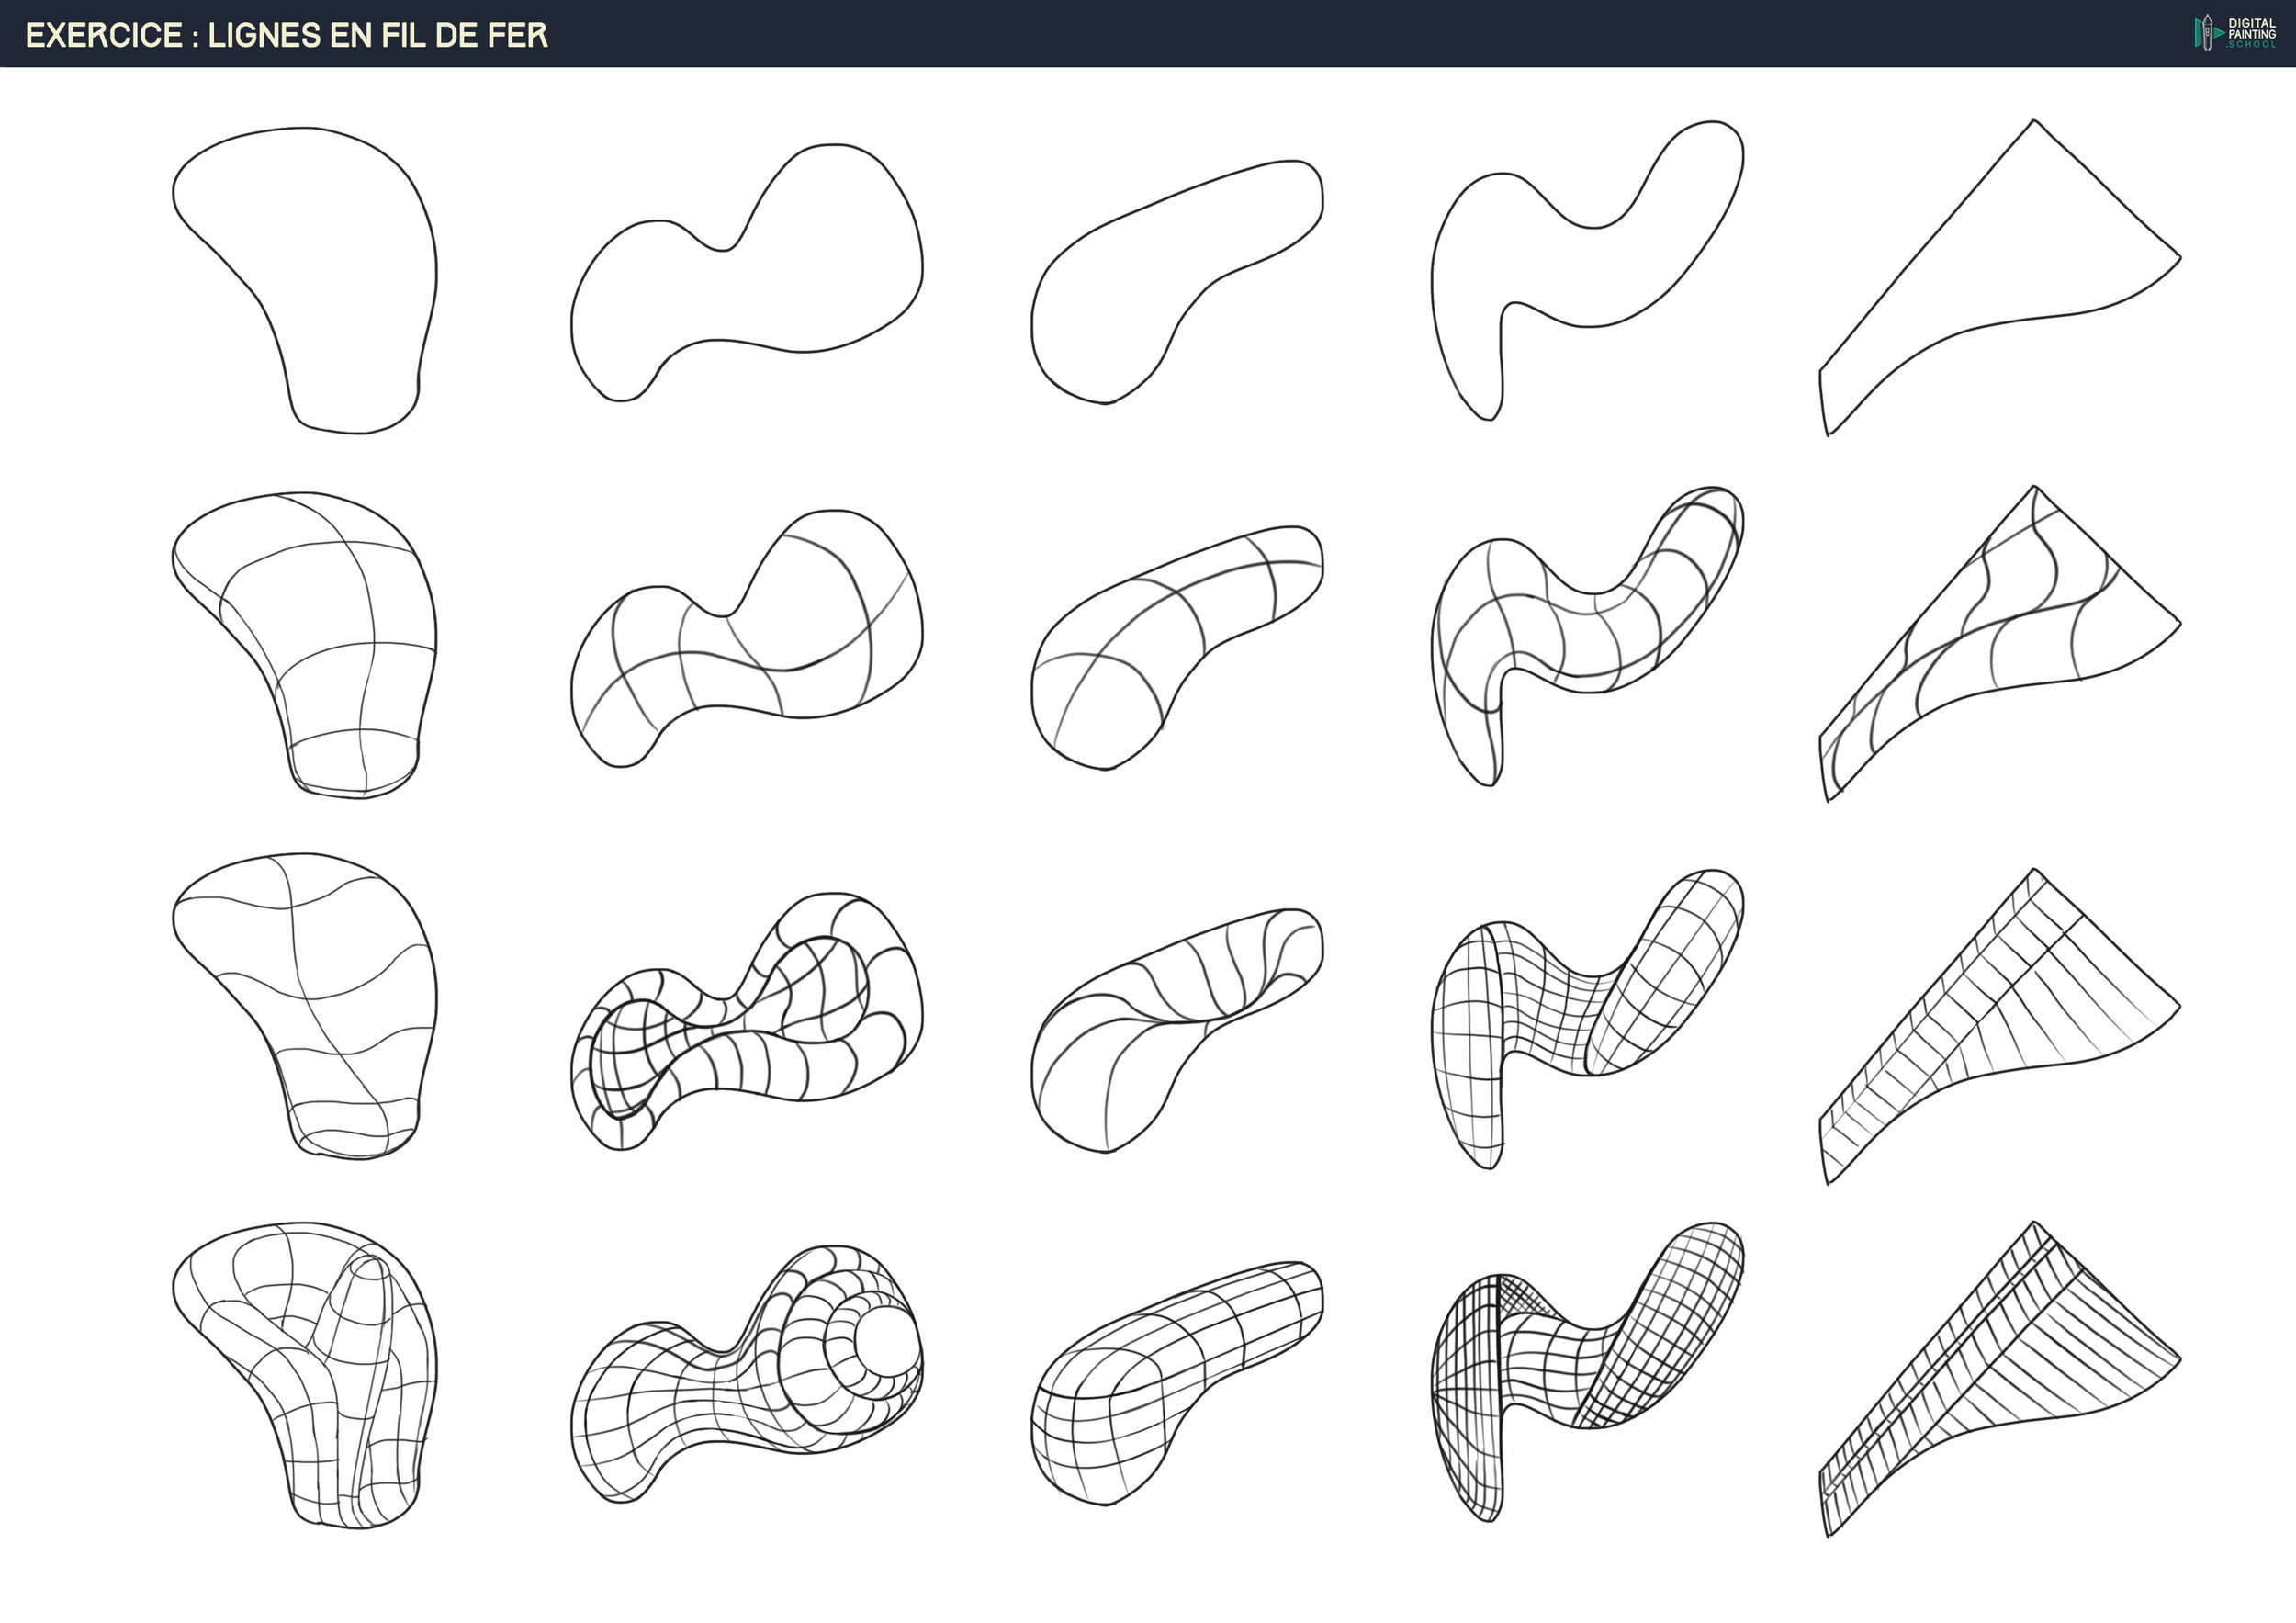The image size is (2296, 1623).
Task: Click bottom-row blob with cone inside
Action: tap(318, 1370)
